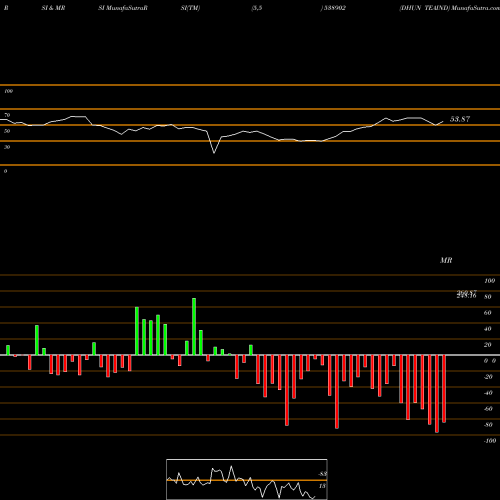The image size is (500, 500).
Task: Click the tallest green MR histogram bar
Action: [194, 327]
